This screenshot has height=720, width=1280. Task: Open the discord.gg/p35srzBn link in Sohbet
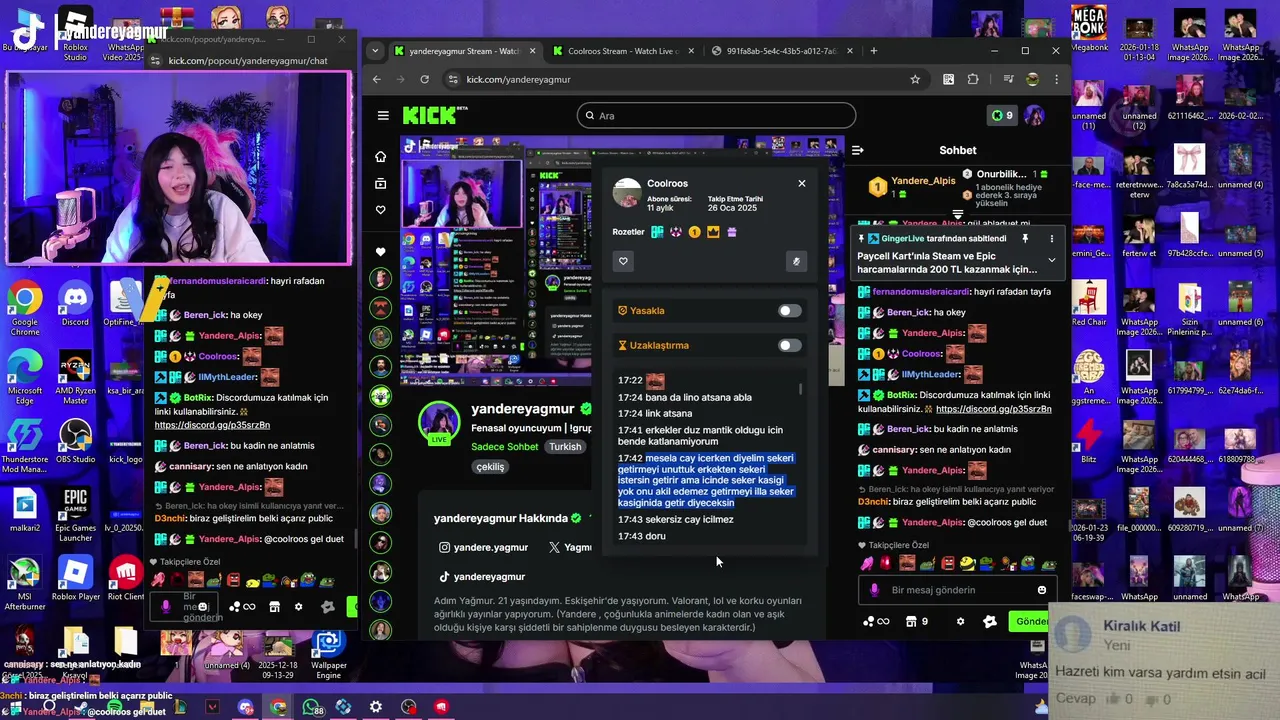click(994, 409)
